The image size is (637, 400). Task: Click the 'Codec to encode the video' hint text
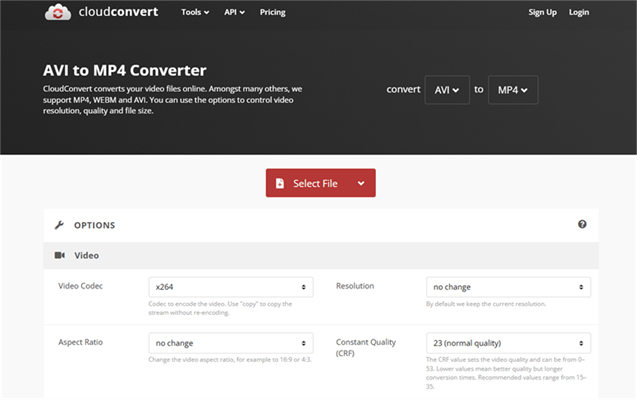pos(220,308)
